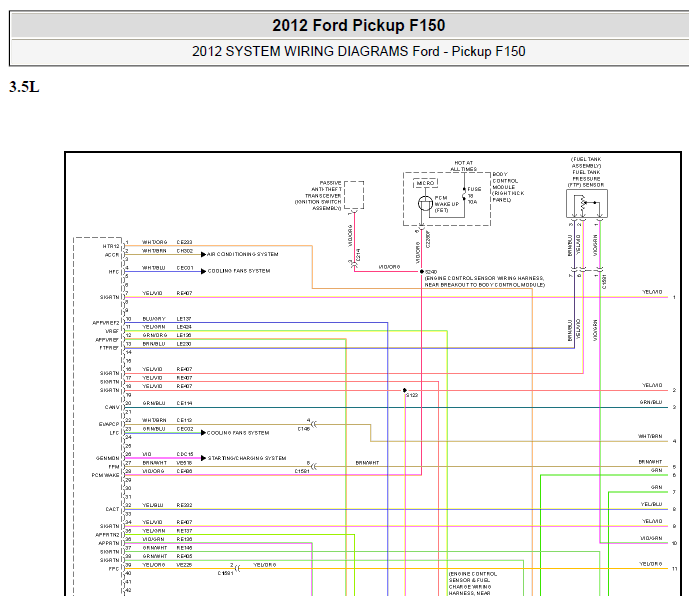Screen dimensions: 689x596
Task: Click the "C146" connector label
Action: (304, 429)
